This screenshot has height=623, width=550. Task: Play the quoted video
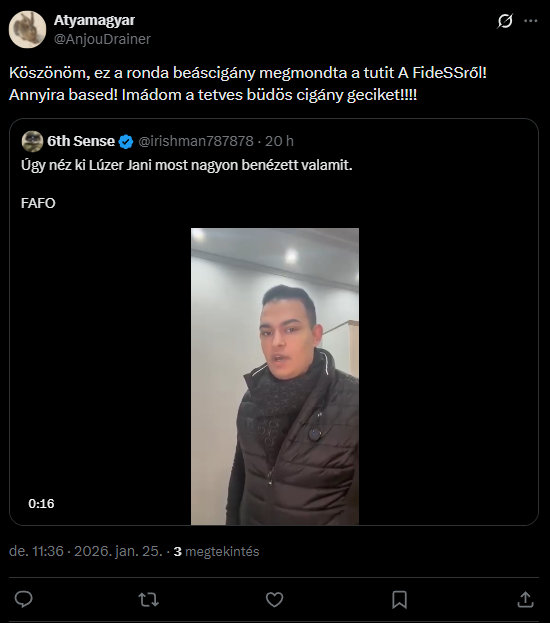[275, 376]
